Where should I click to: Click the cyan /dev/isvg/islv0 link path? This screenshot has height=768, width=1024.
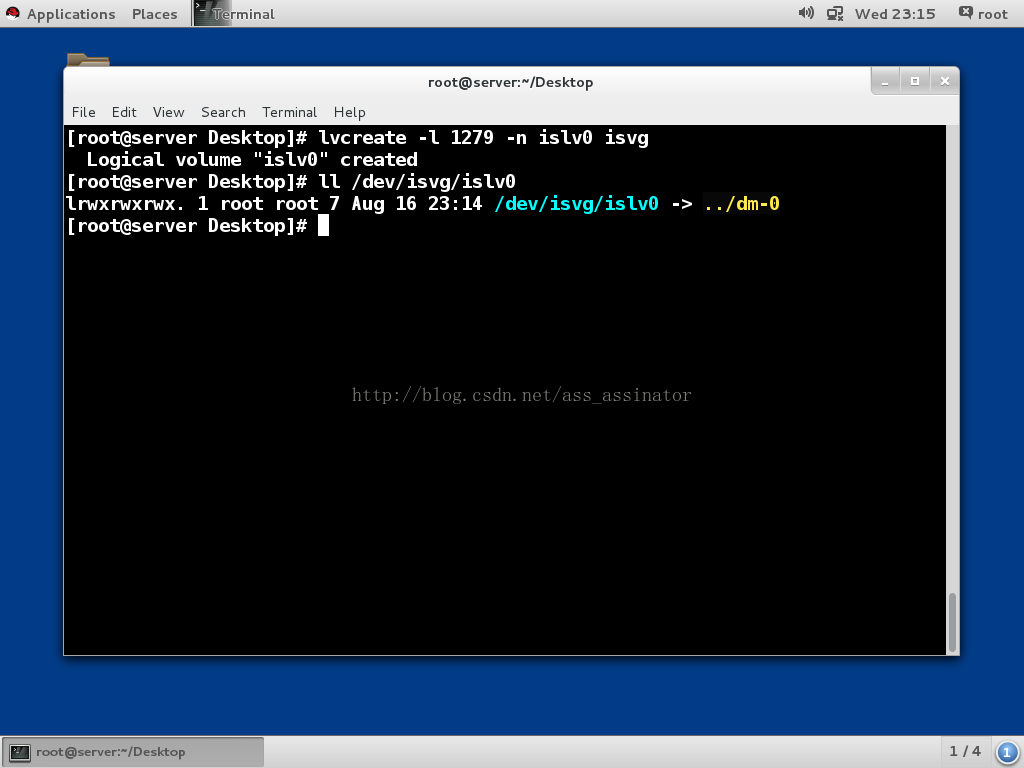tap(576, 204)
